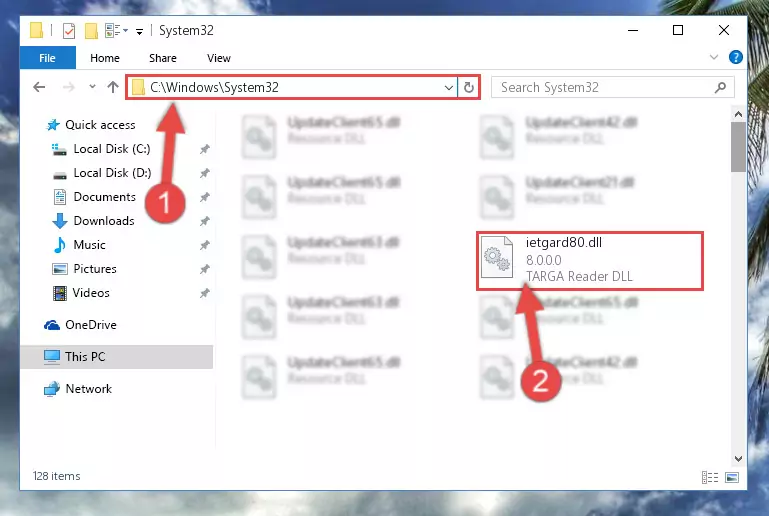Click the scroll down arrow of file list

point(738,459)
